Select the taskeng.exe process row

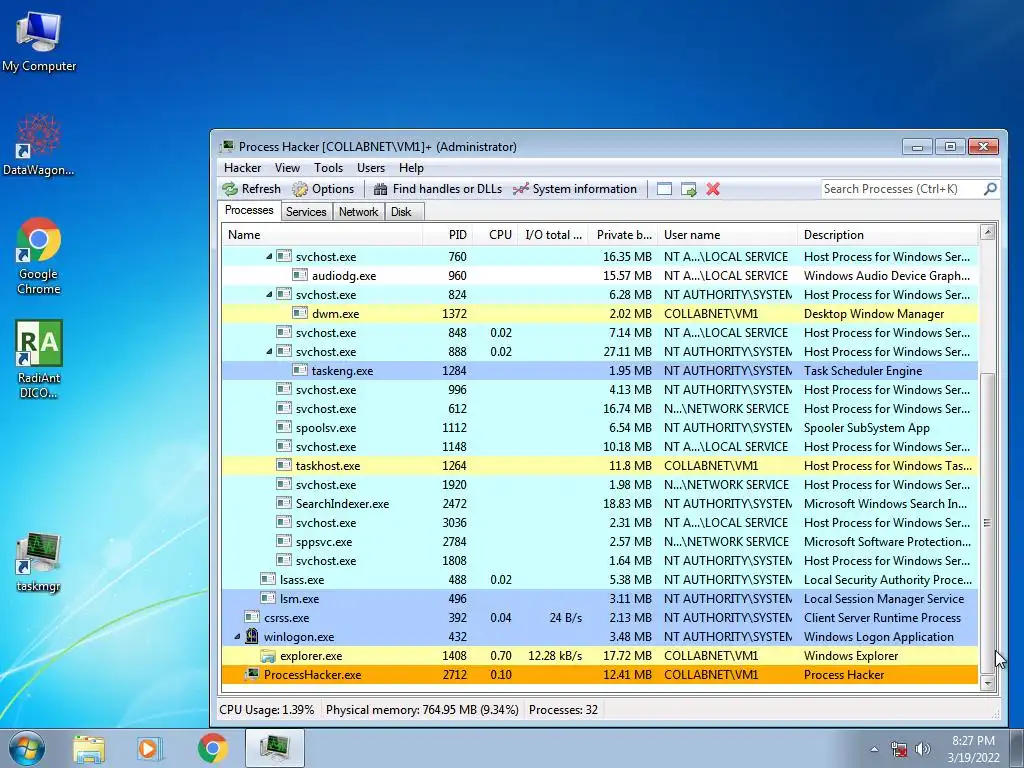point(600,370)
